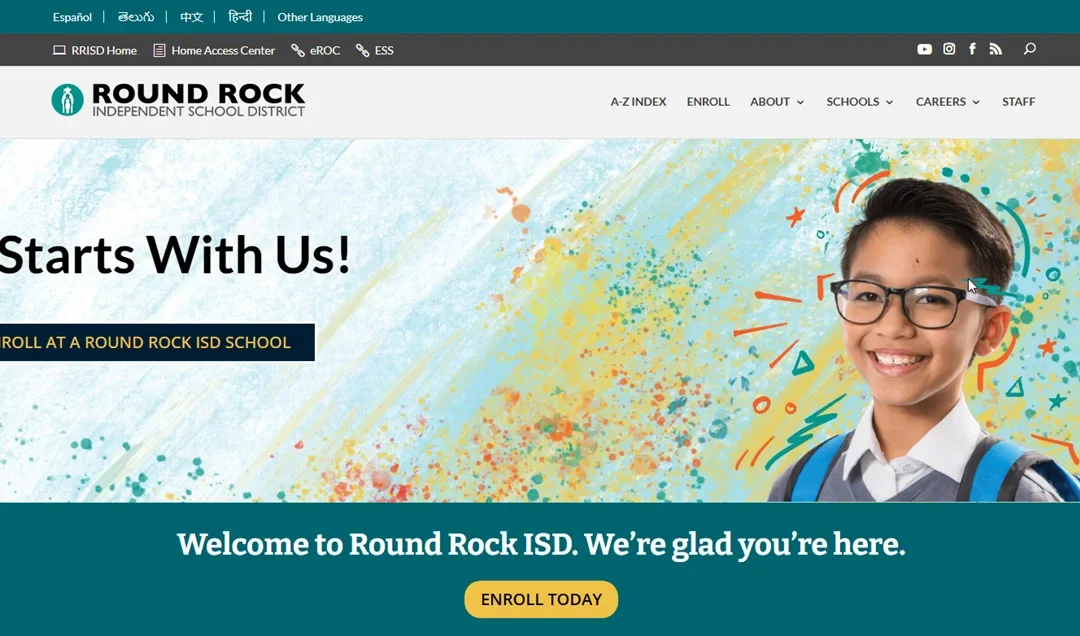Viewport: 1080px width, 636px height.
Task: Open the RSS feed icon
Action: (x=995, y=49)
